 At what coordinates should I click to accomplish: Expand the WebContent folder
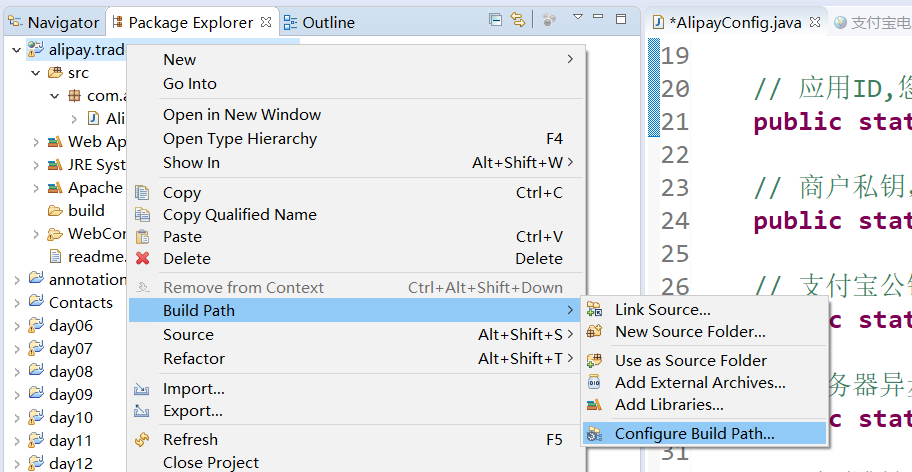coord(36,234)
